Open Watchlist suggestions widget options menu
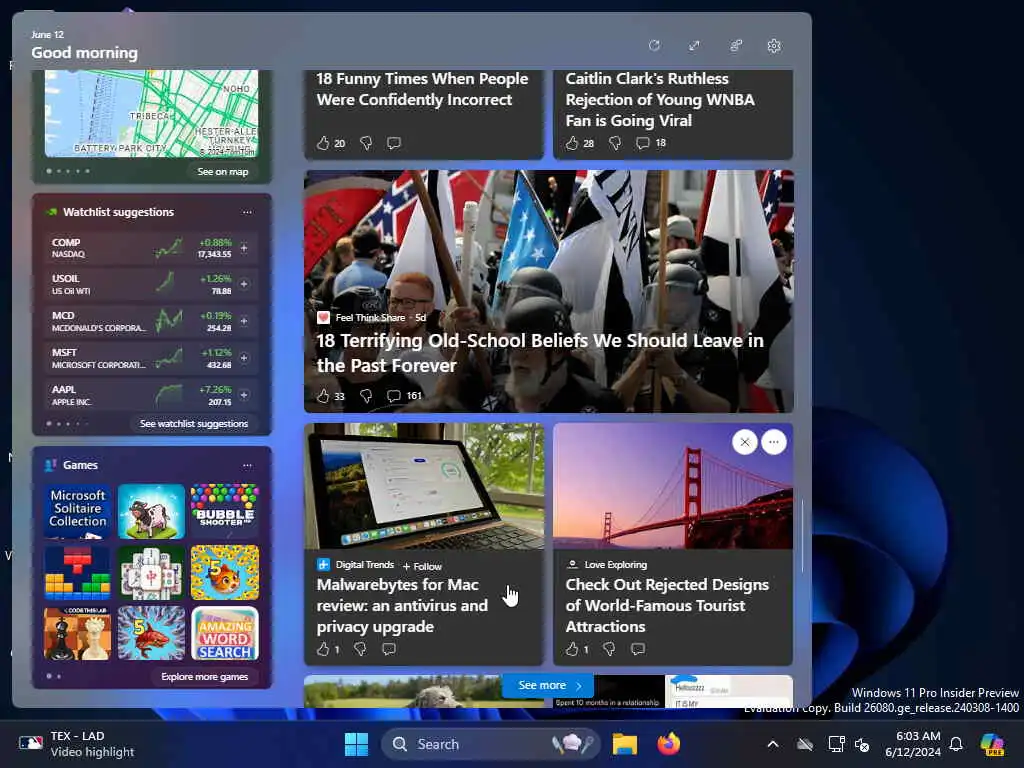The image size is (1024, 768). click(x=247, y=212)
